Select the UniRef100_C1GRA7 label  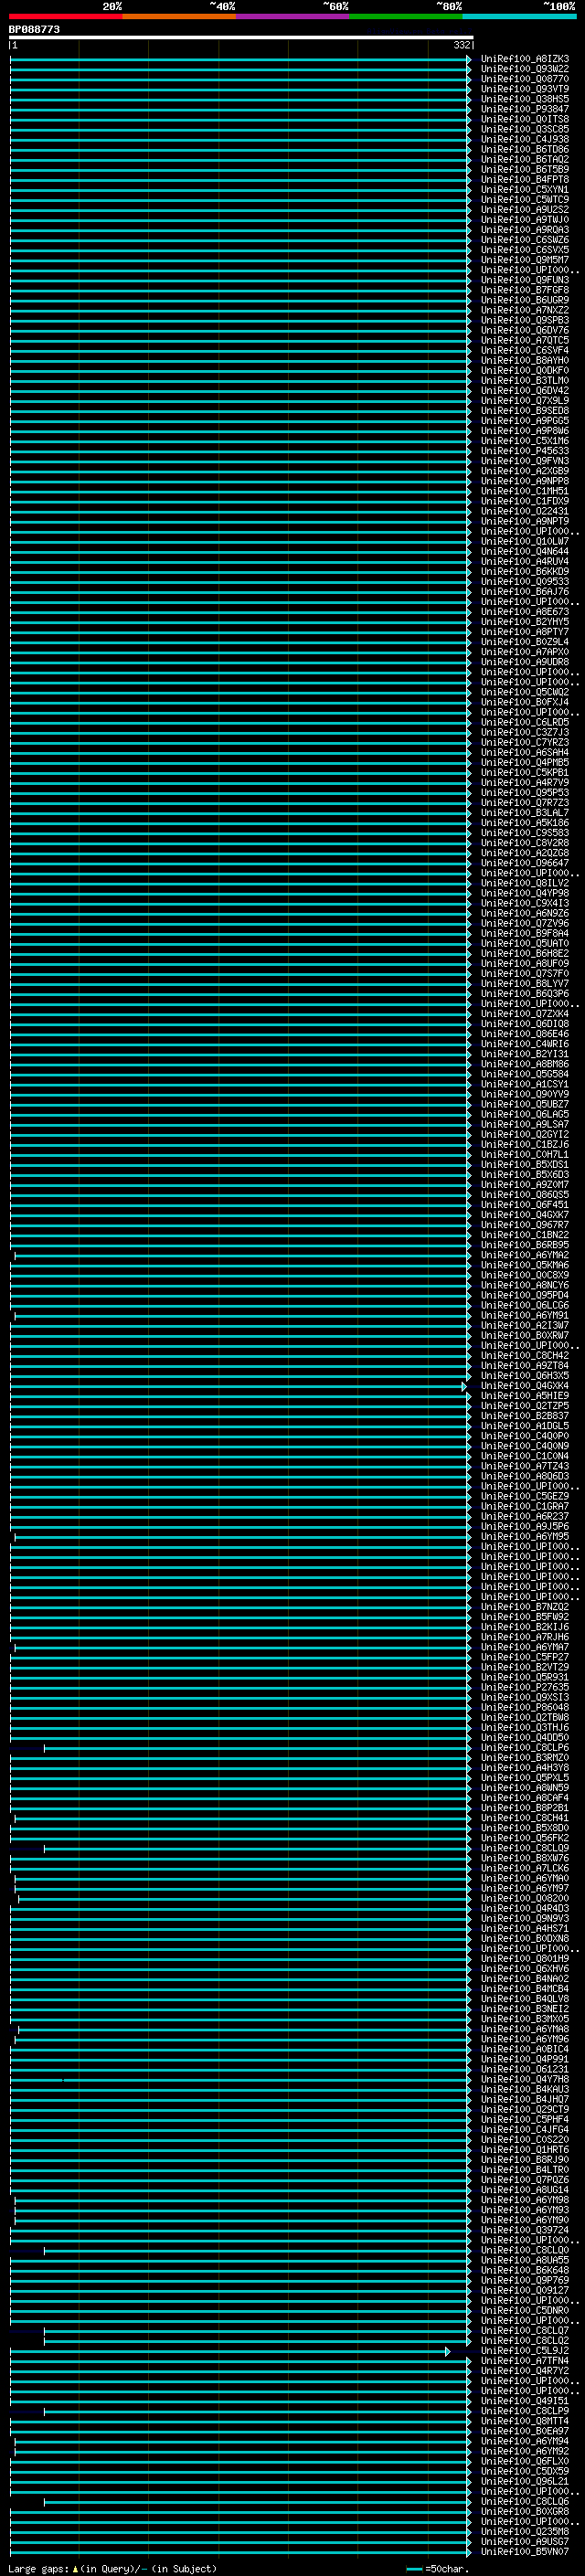tap(525, 1507)
